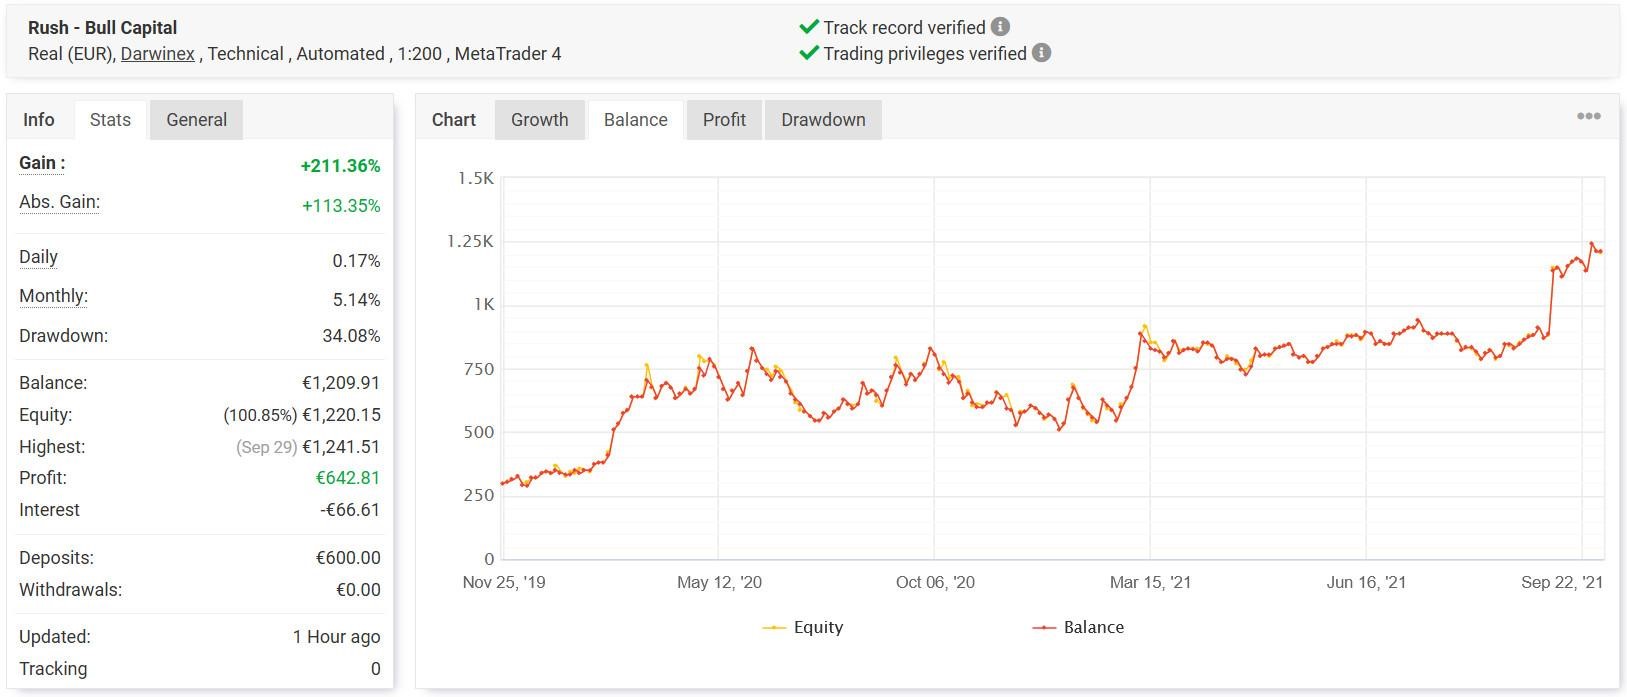Open the chart three-dots options menu
This screenshot has height=697, width=1627.
[1588, 117]
